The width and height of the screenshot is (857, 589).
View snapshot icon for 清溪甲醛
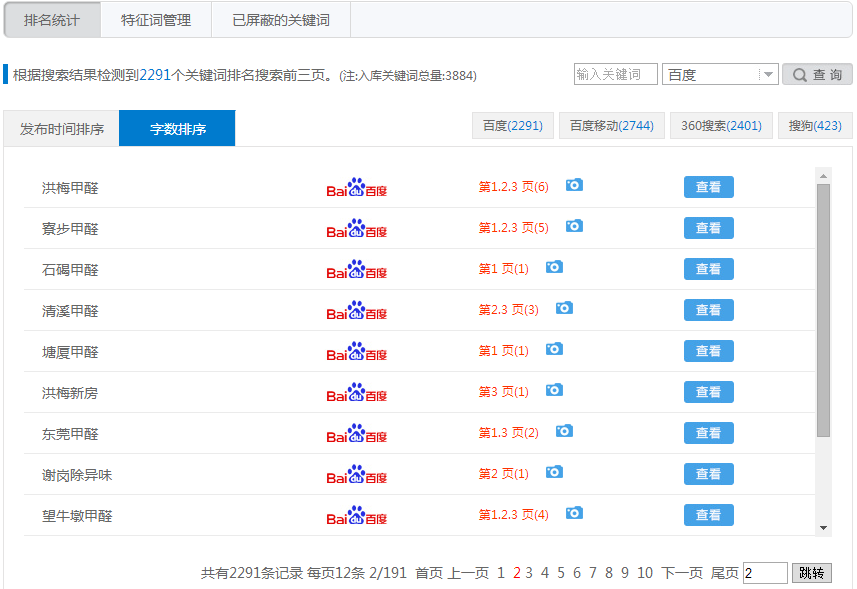pyautogui.click(x=564, y=308)
